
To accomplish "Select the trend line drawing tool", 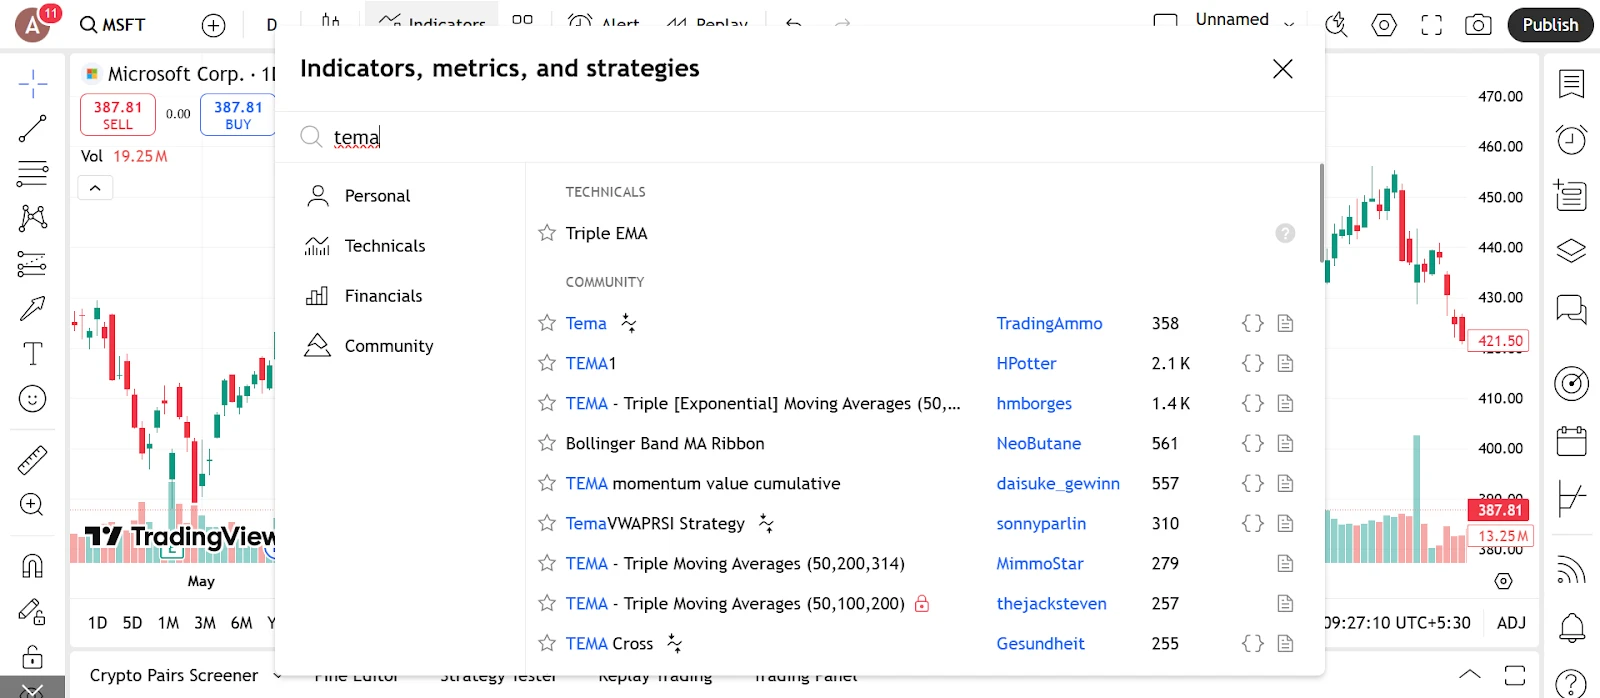I will pos(32,128).
